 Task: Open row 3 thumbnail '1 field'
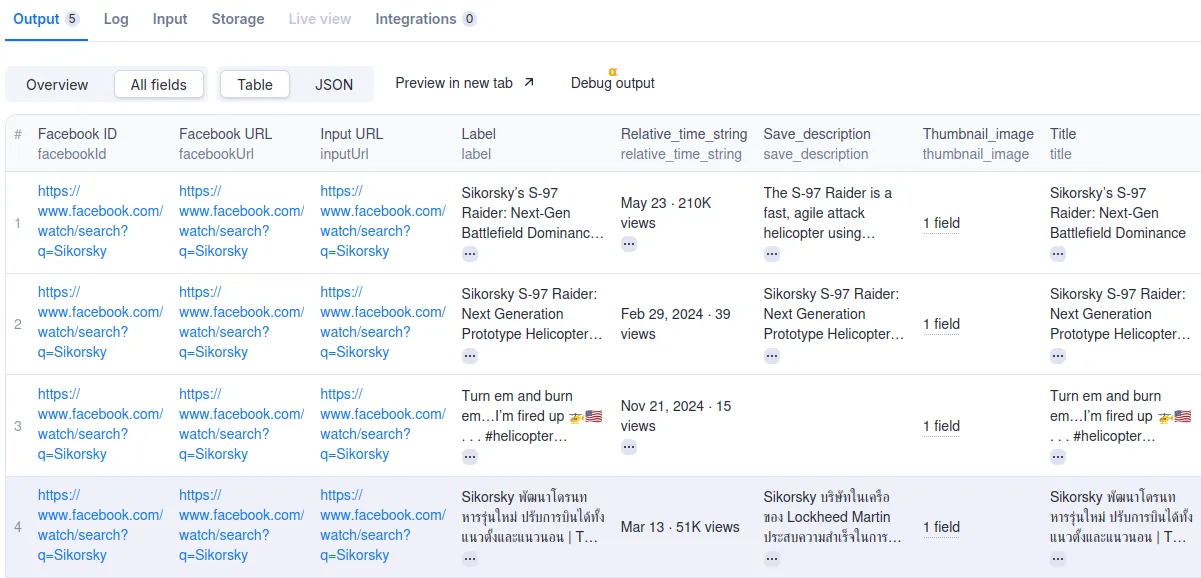941,426
